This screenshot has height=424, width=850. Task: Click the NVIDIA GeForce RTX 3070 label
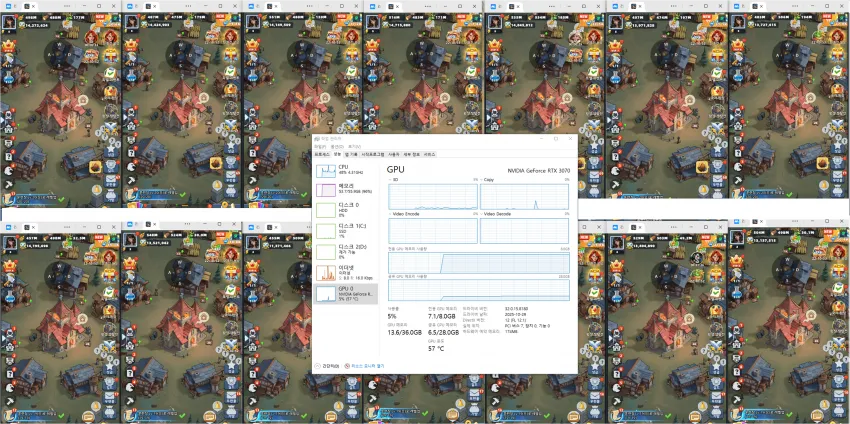(538, 170)
